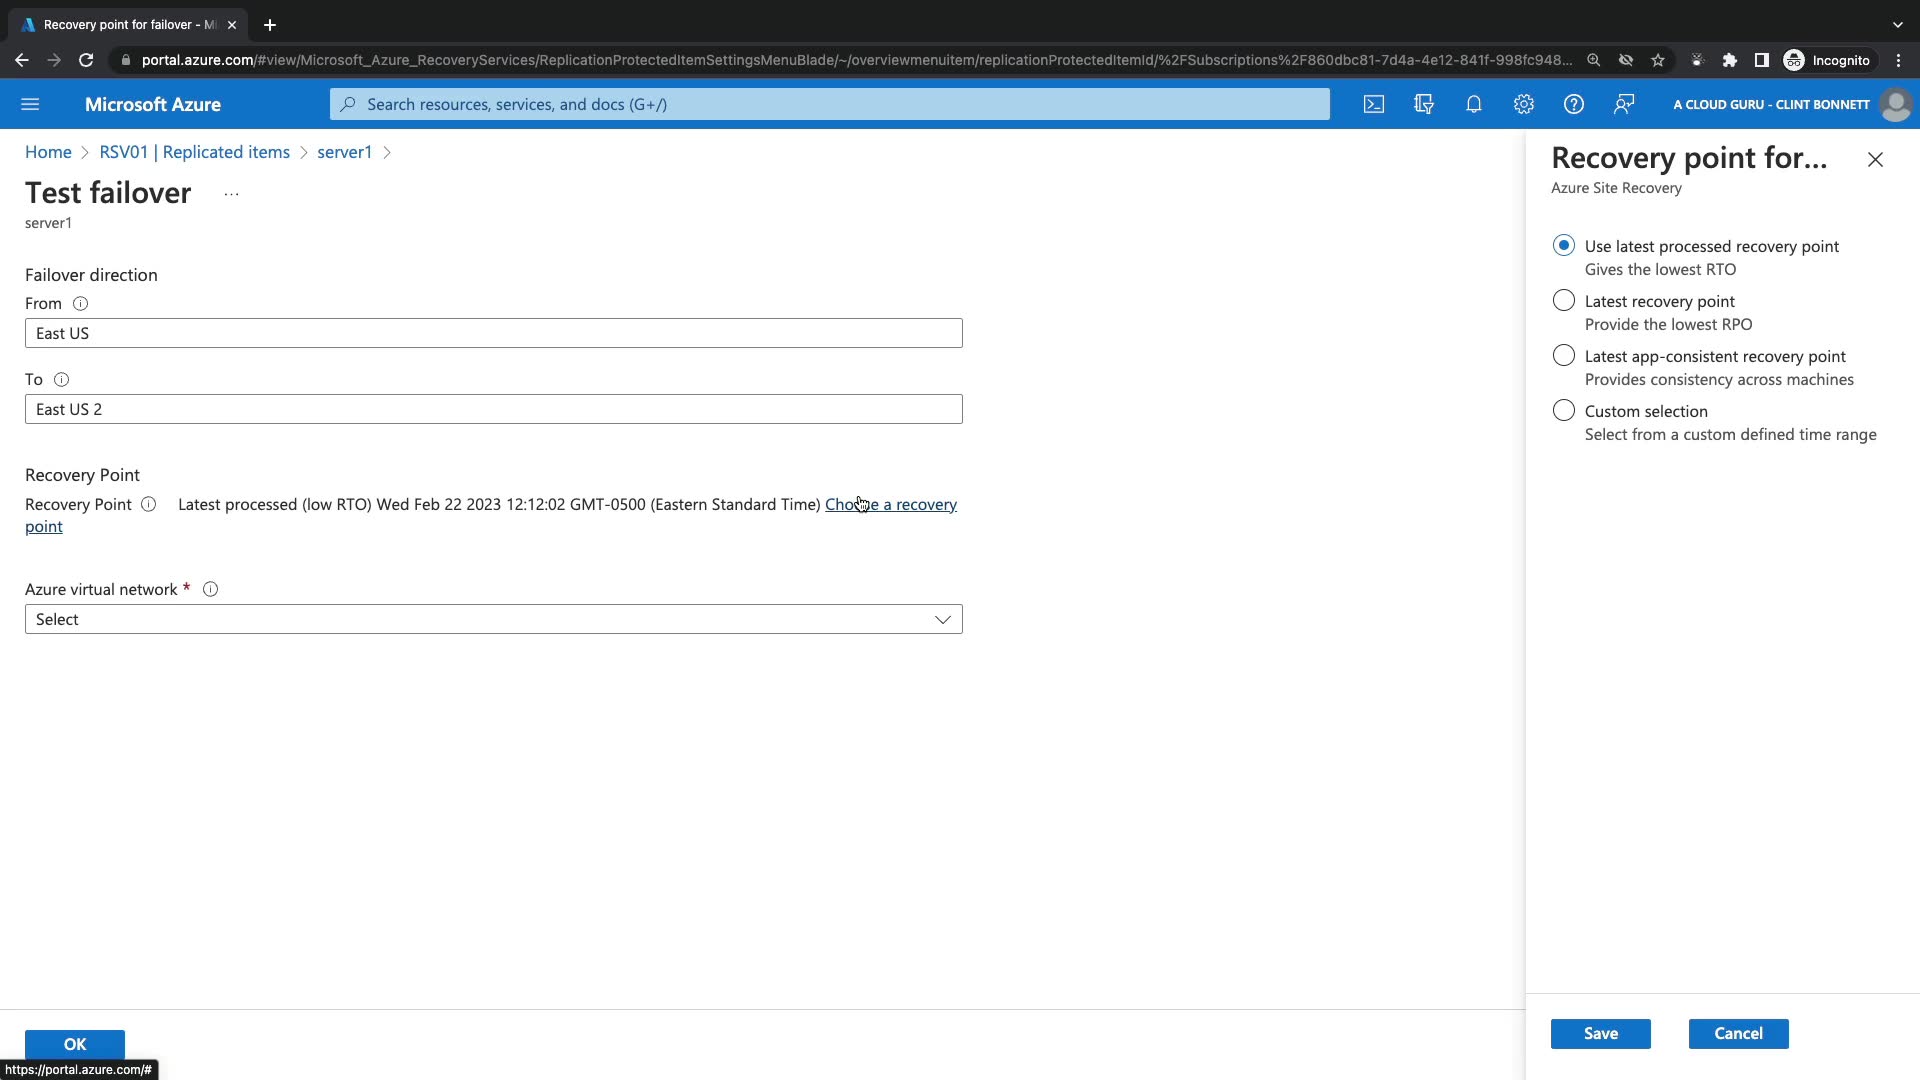Open the browser tab list chevron

click(1897, 24)
